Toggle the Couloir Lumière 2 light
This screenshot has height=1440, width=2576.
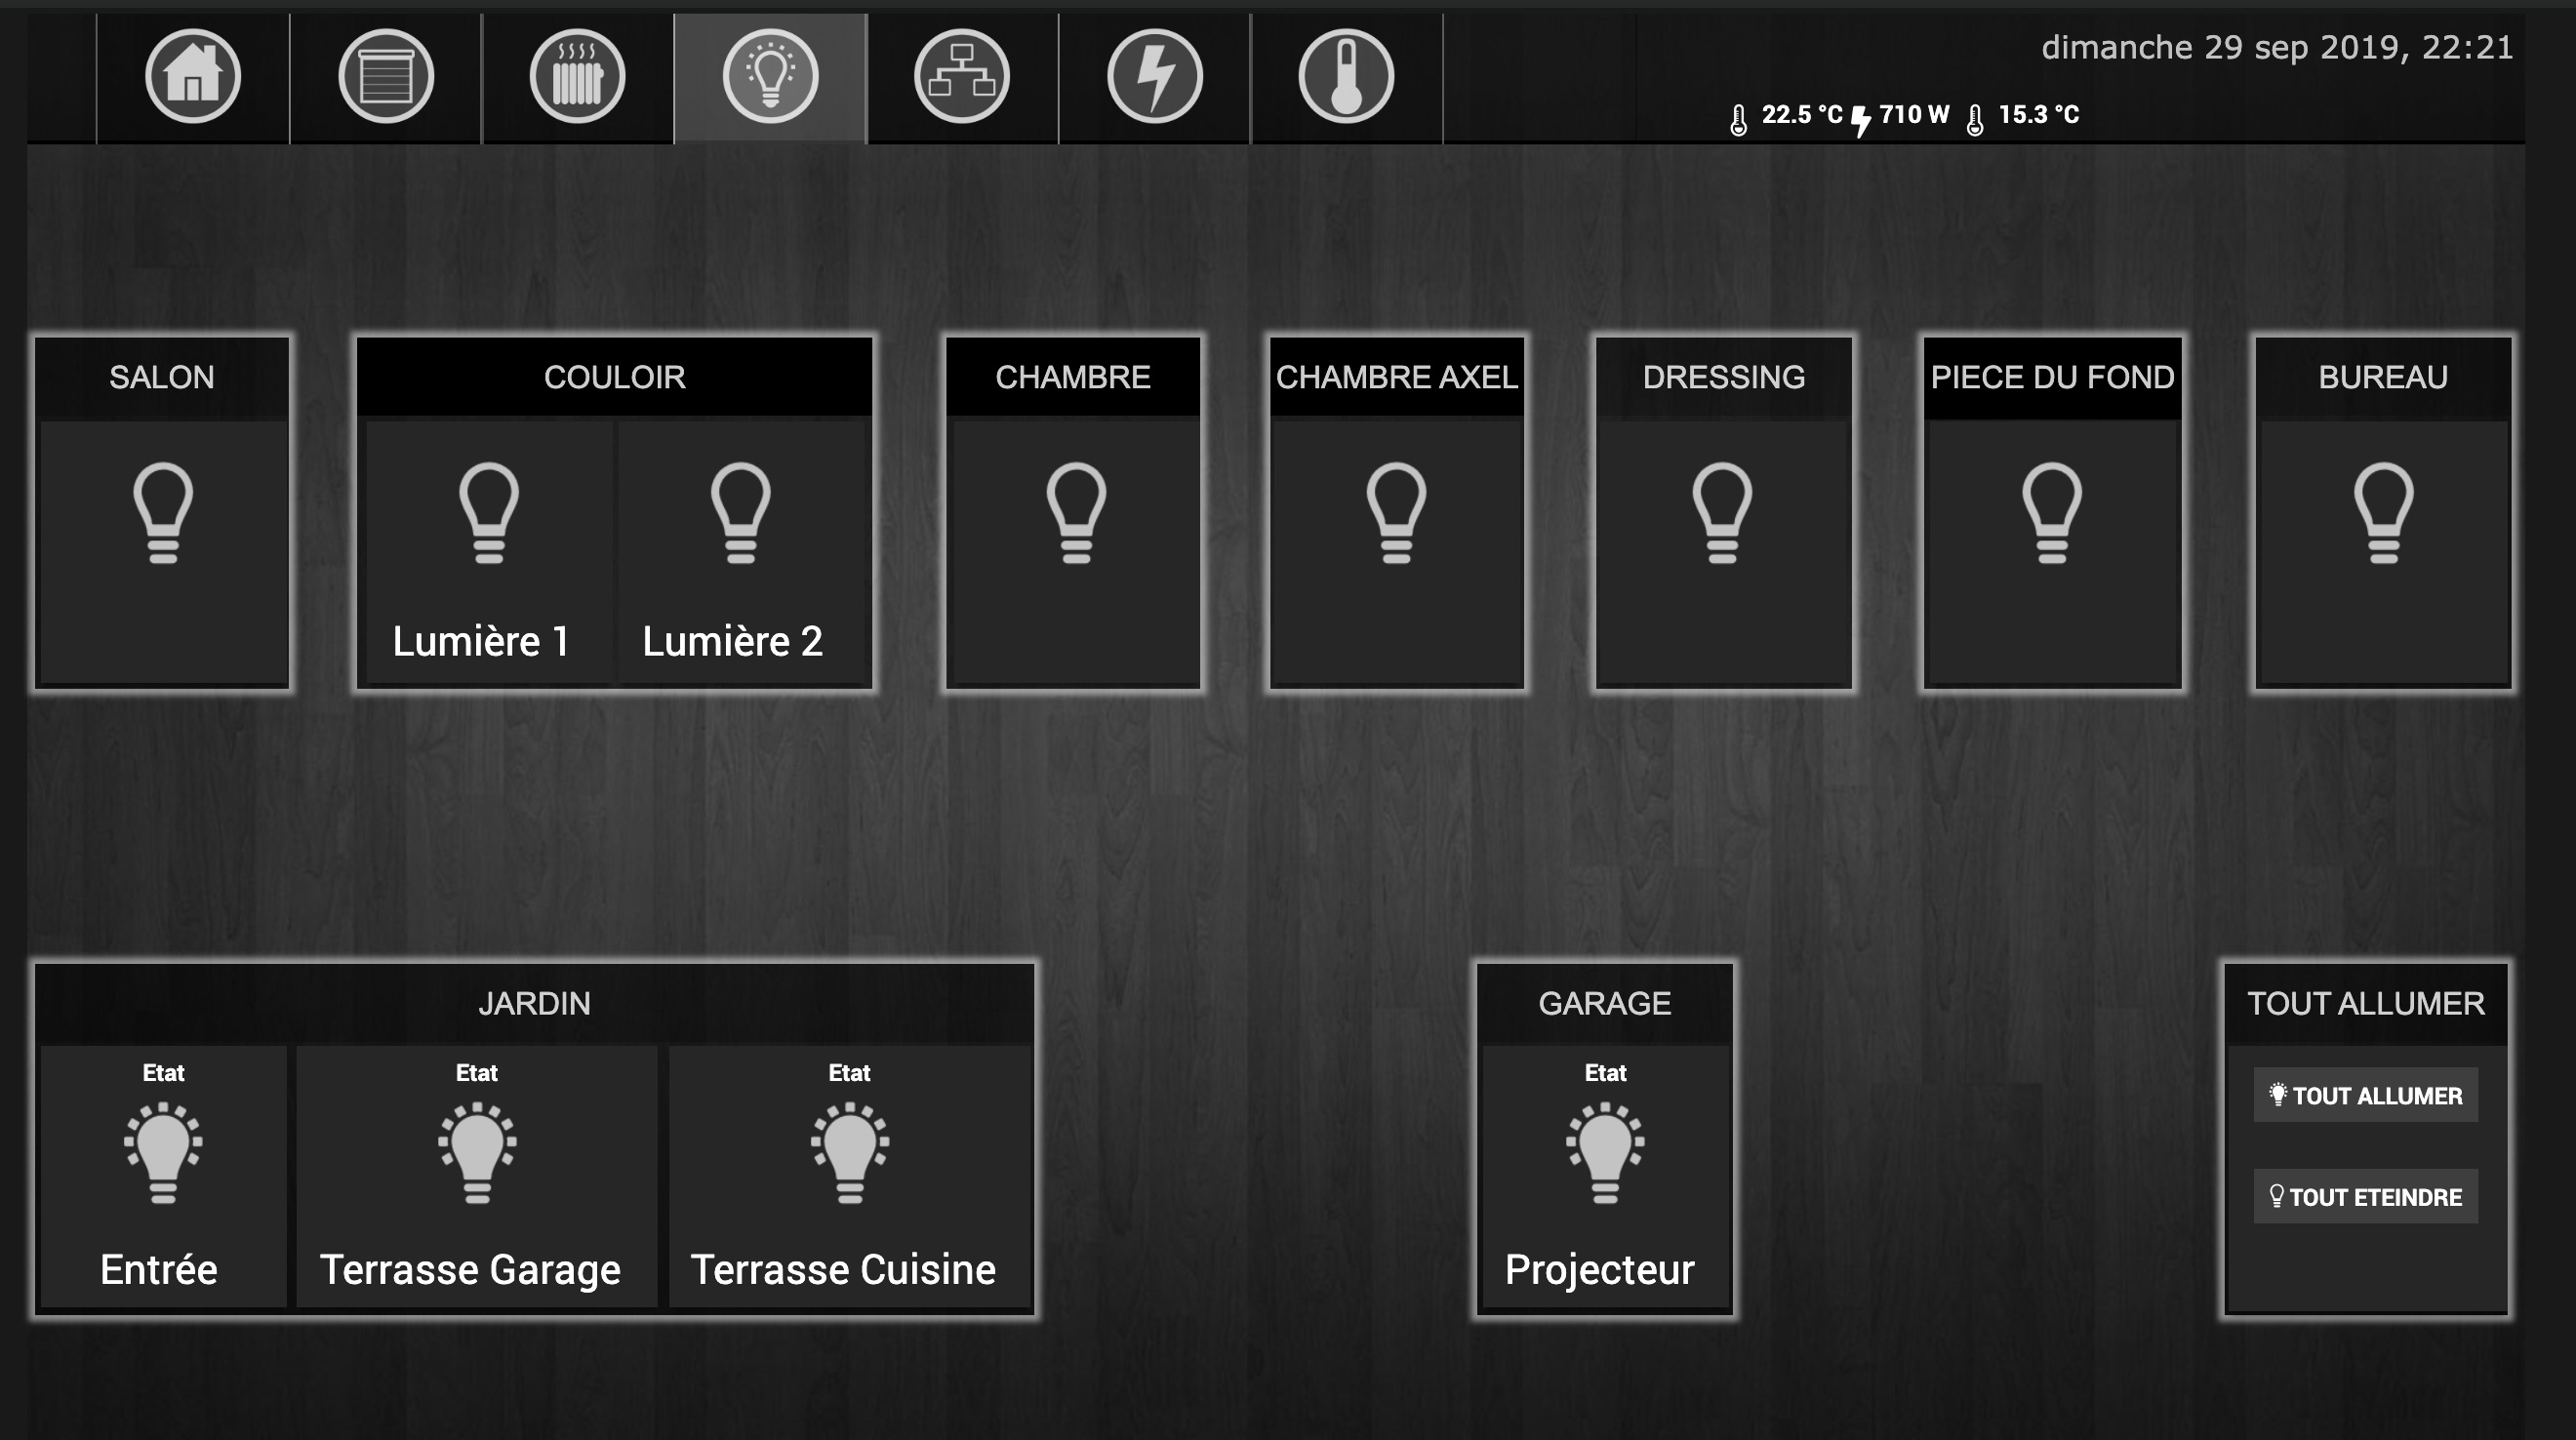[x=738, y=511]
